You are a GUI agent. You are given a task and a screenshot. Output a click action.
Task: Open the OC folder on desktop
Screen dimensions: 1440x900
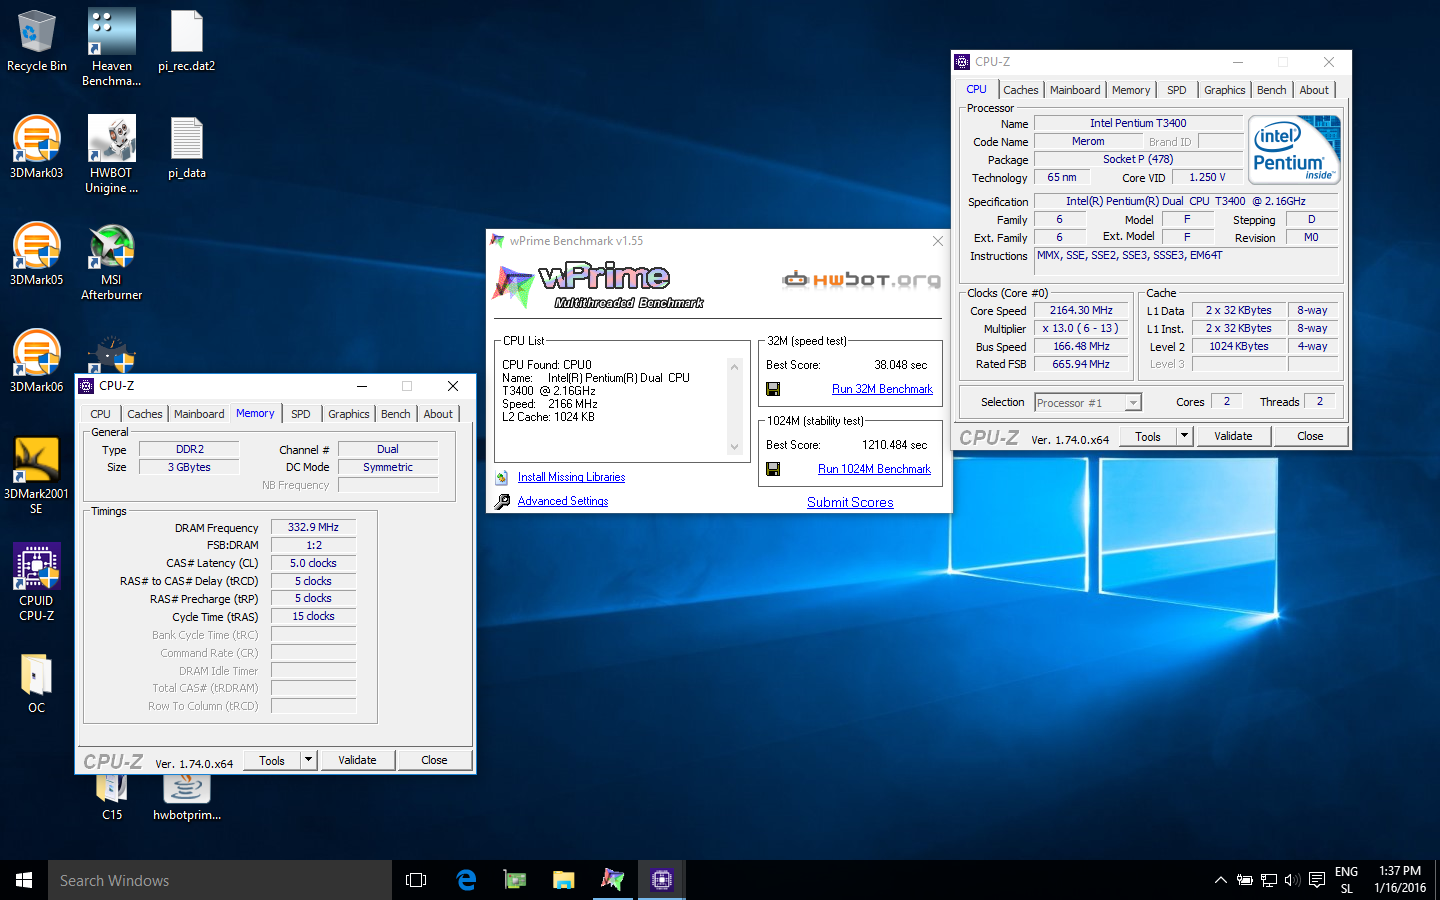click(36, 684)
